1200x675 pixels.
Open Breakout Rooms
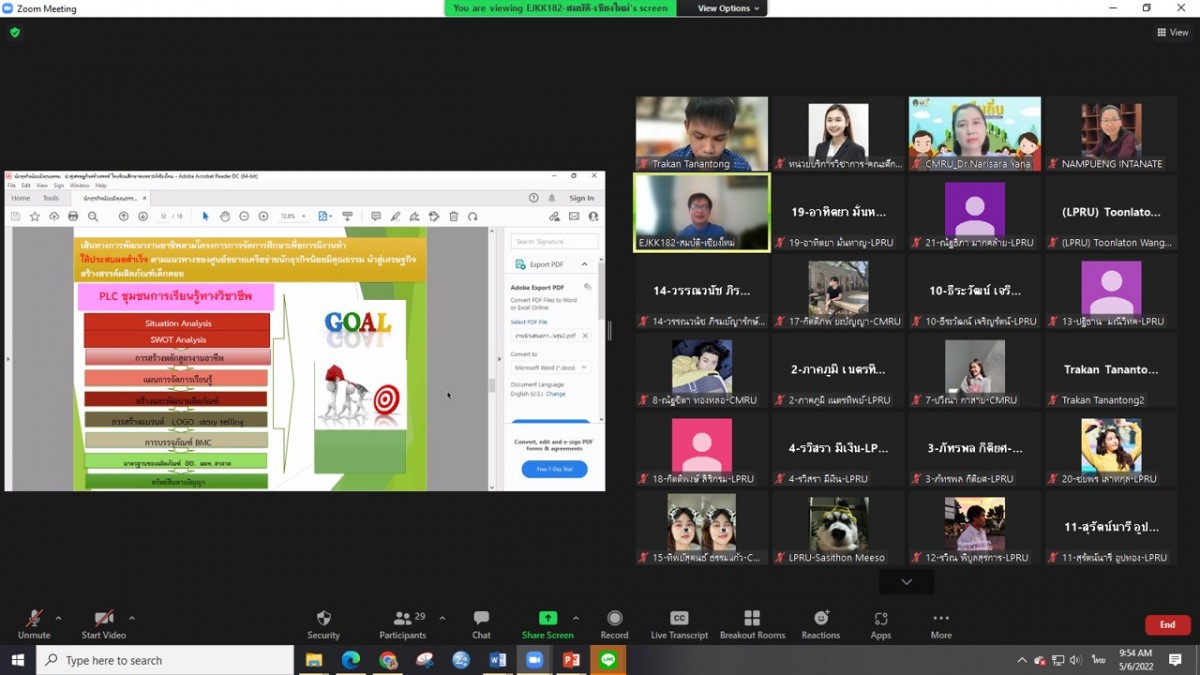(752, 619)
